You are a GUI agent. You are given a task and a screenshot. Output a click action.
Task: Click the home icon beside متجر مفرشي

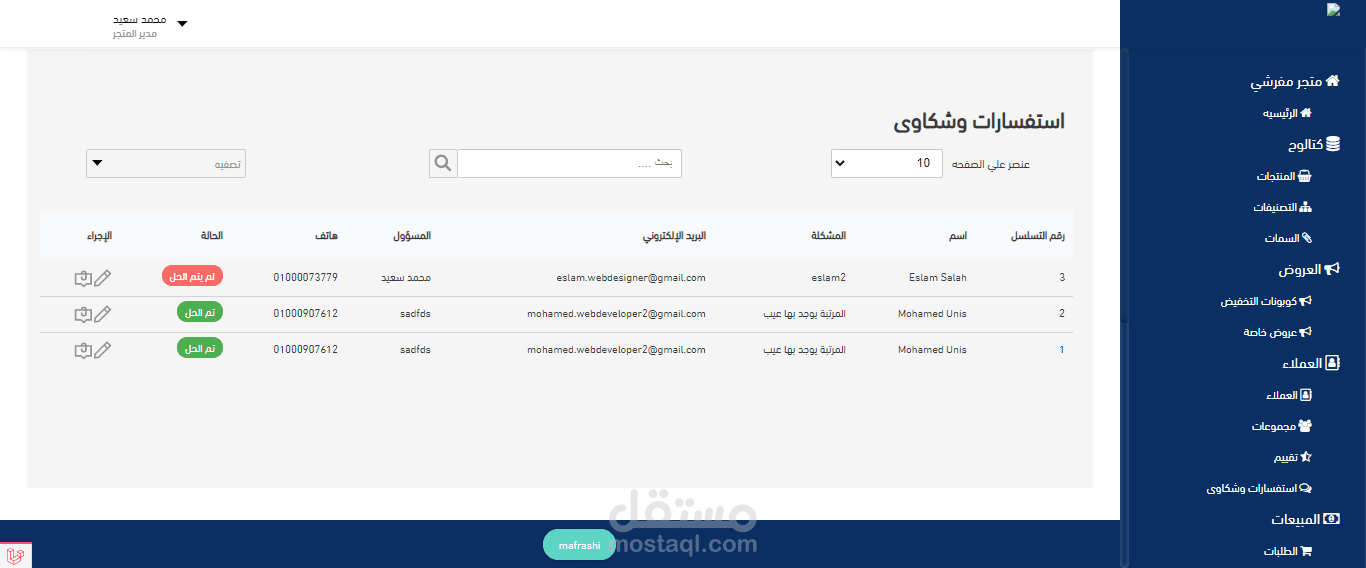(x=1332, y=81)
